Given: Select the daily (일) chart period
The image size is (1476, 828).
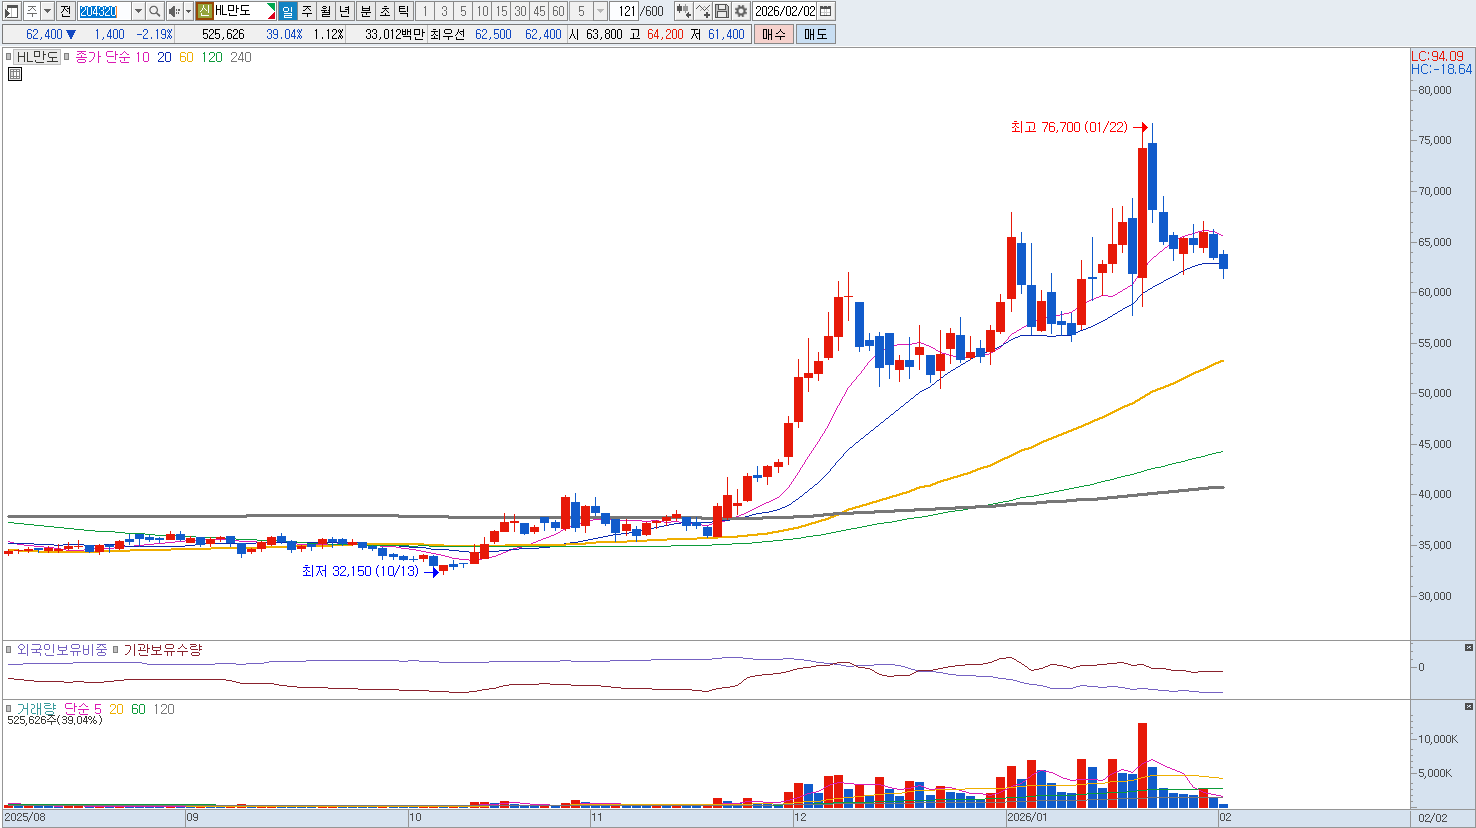Looking at the screenshot, I should (288, 11).
